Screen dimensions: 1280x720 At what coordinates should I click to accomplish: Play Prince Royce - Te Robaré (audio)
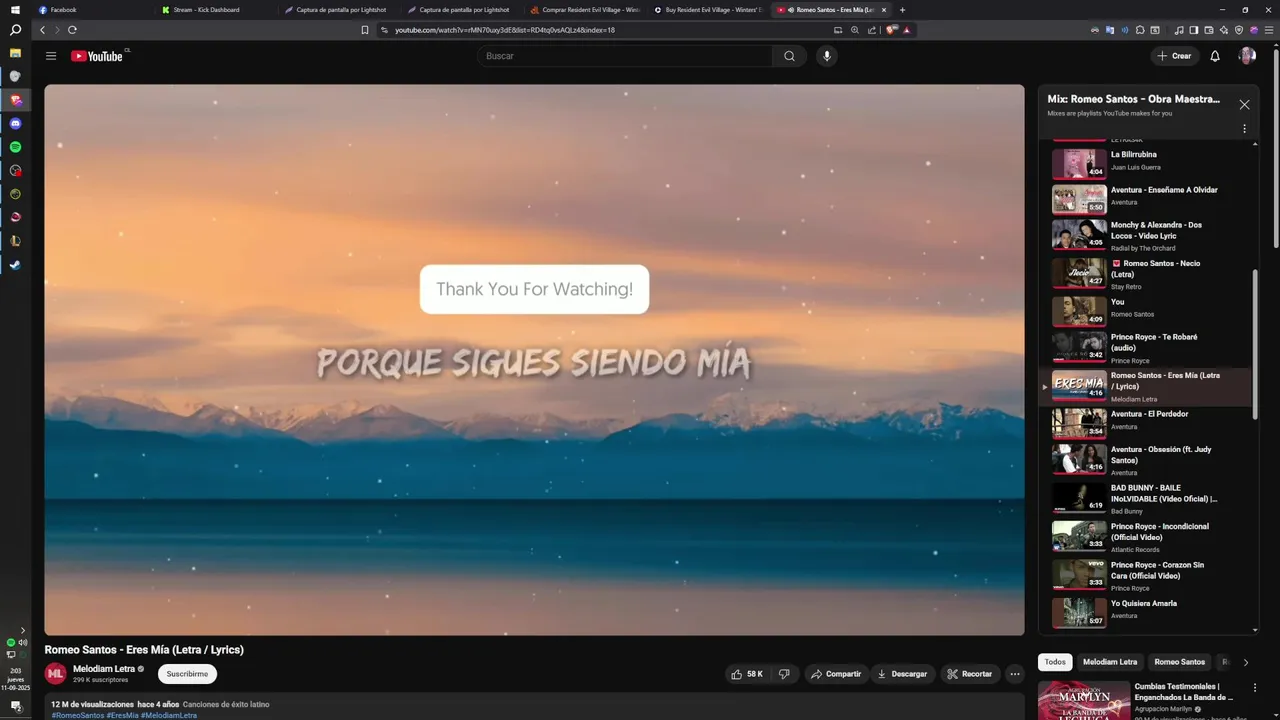(1145, 348)
